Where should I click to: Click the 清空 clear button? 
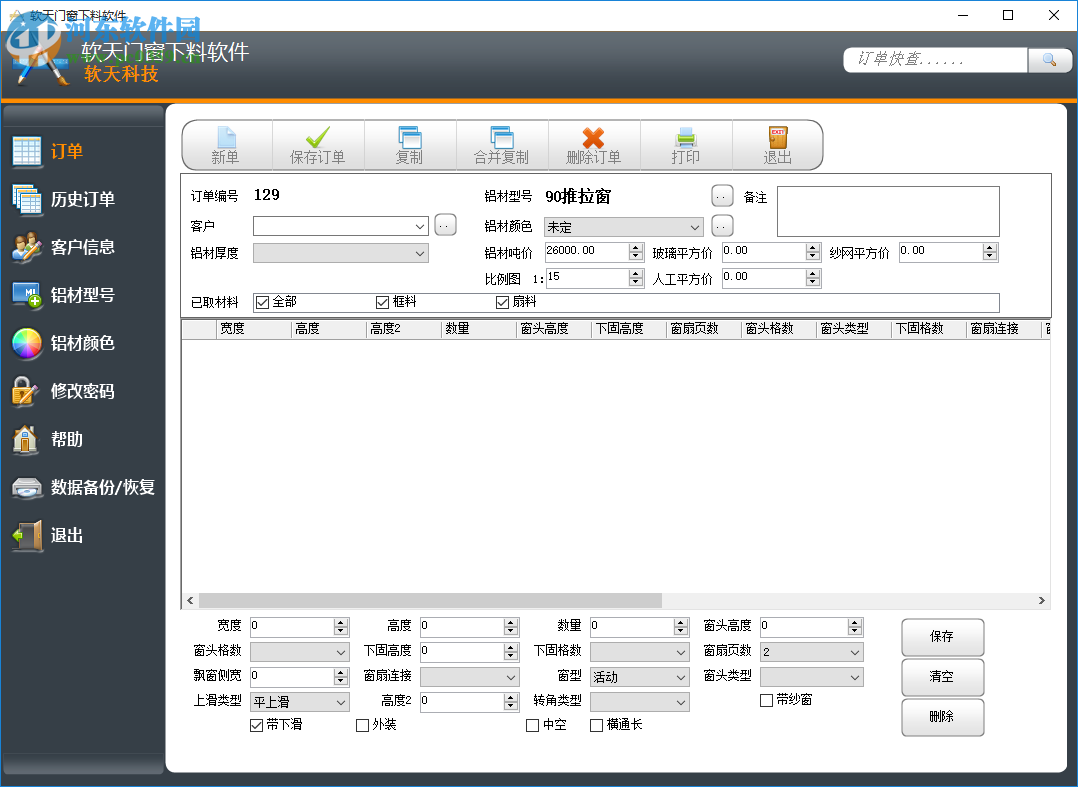tap(942, 677)
